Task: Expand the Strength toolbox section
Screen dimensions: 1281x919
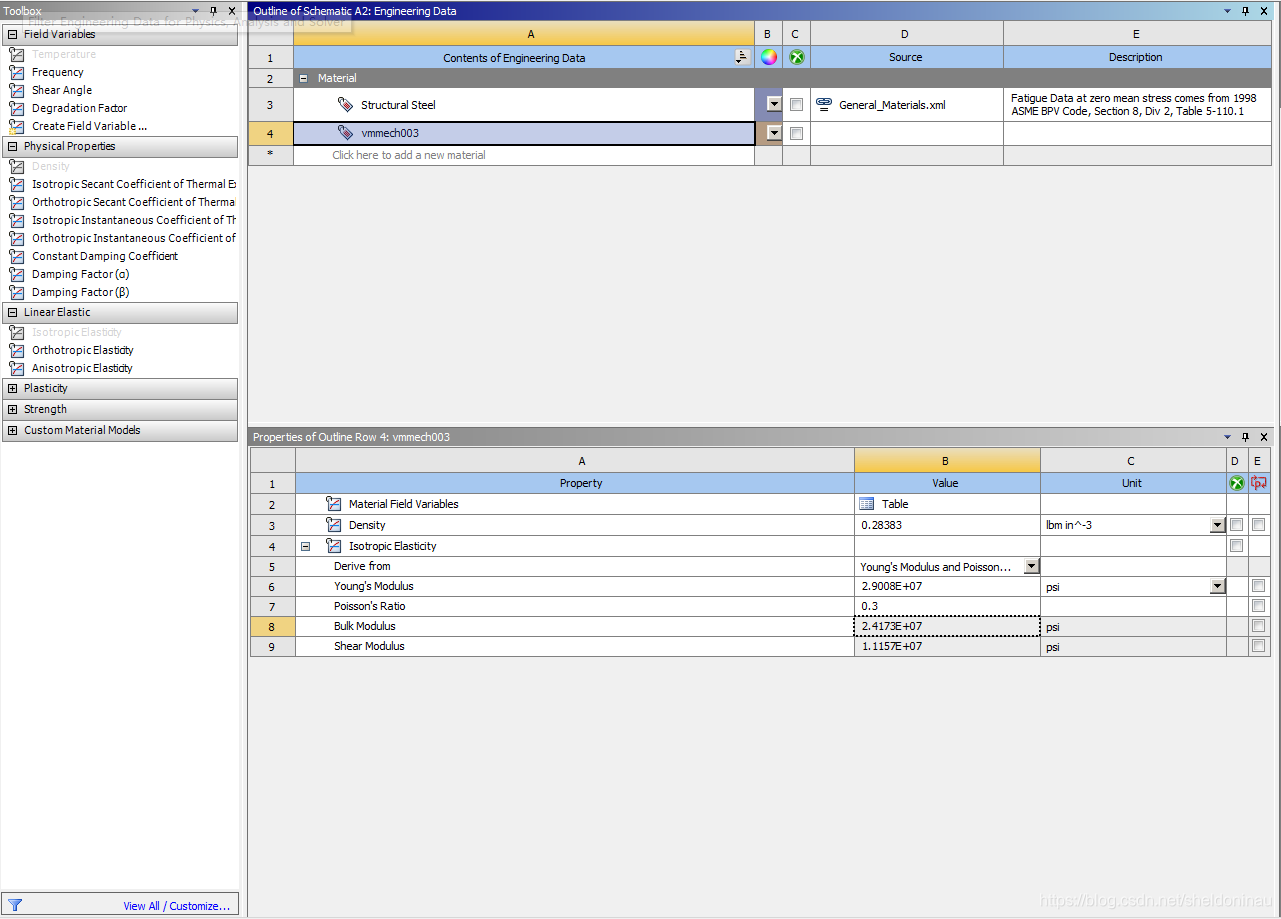Action: click(x=13, y=409)
